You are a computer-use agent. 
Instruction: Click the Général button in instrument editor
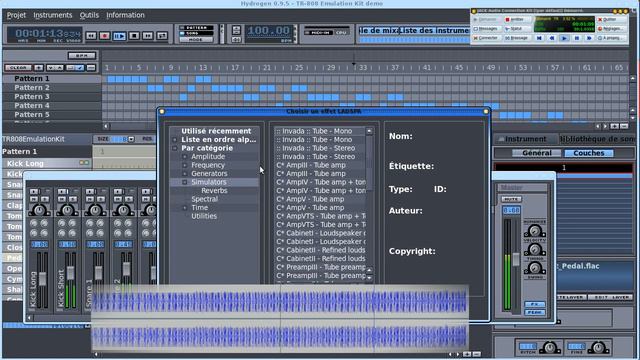[x=536, y=153]
